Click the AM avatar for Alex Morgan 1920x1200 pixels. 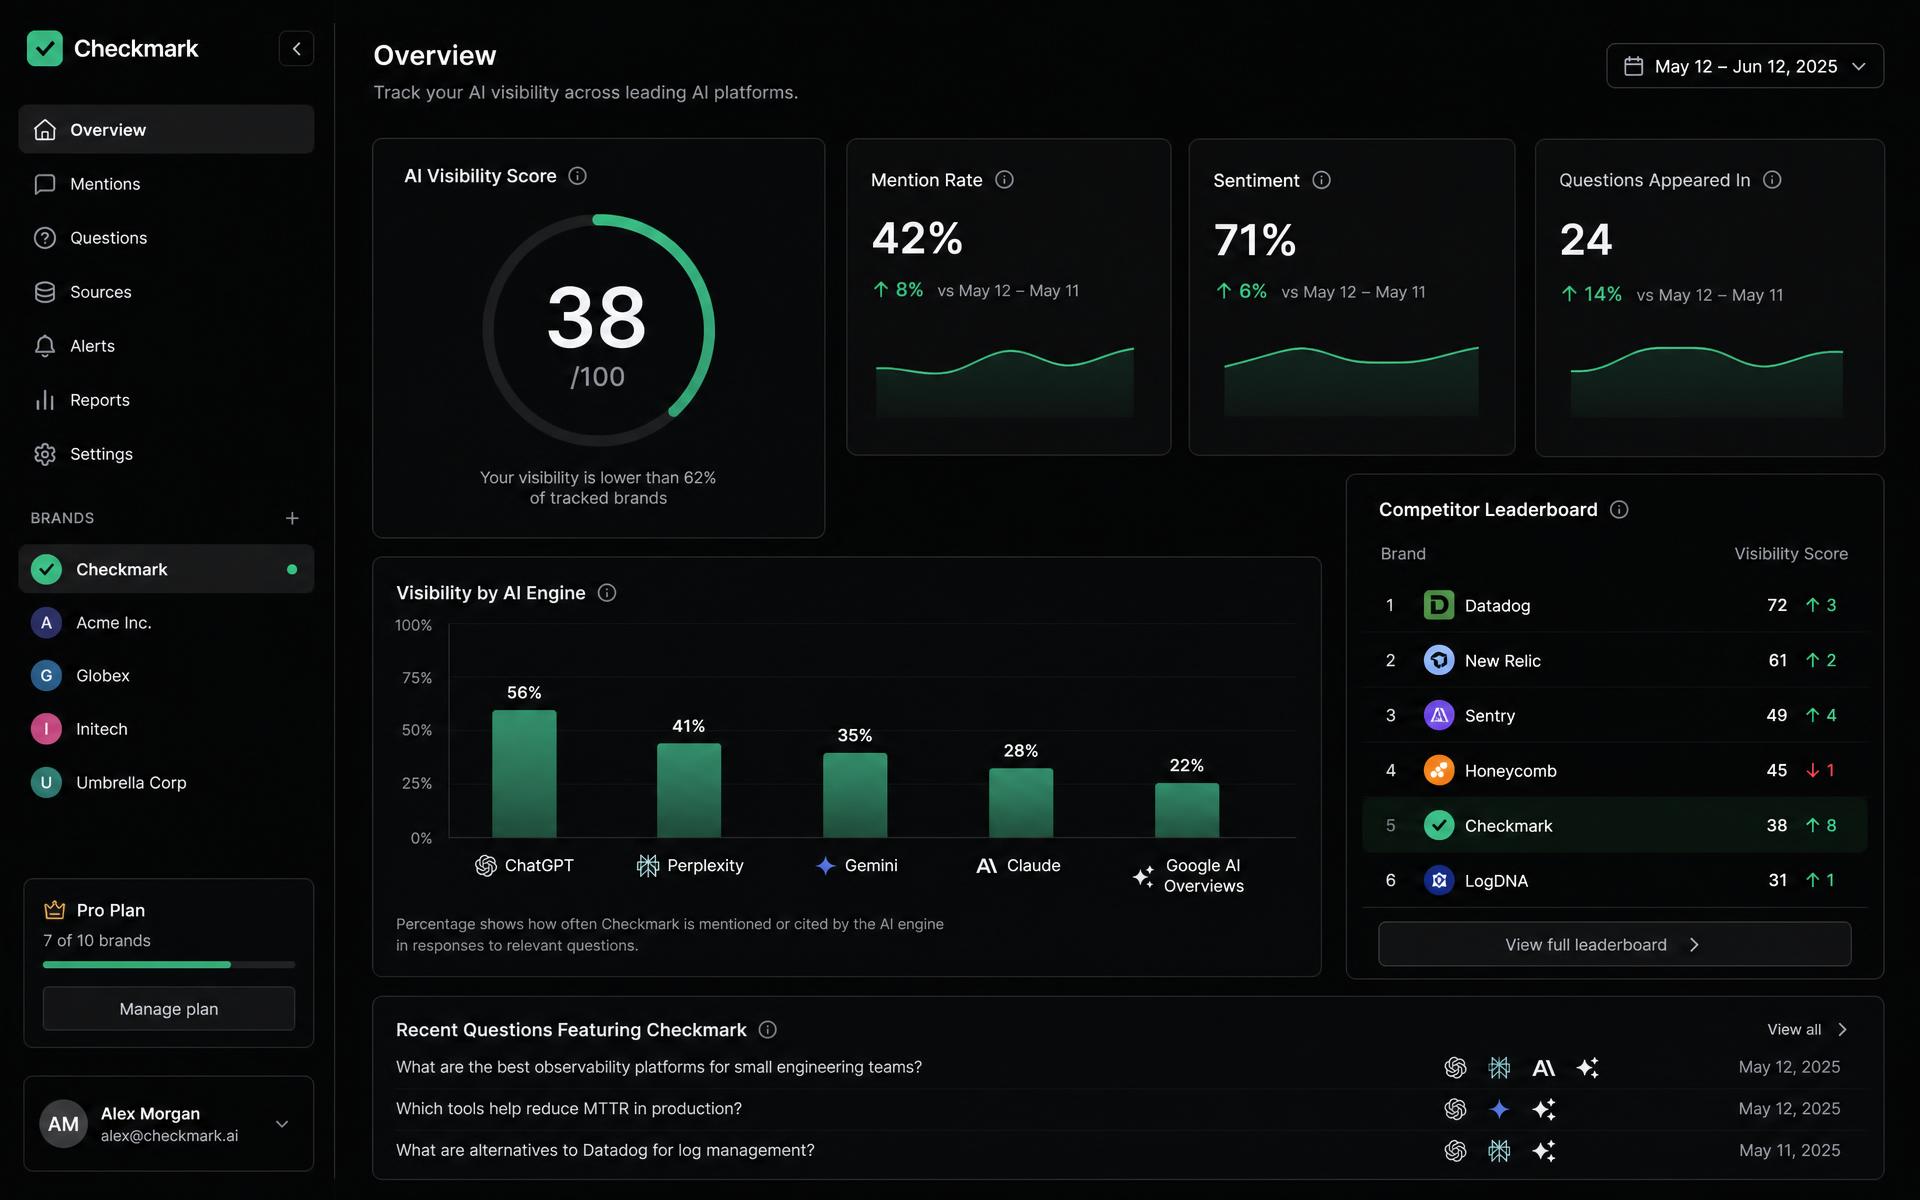click(x=63, y=1124)
